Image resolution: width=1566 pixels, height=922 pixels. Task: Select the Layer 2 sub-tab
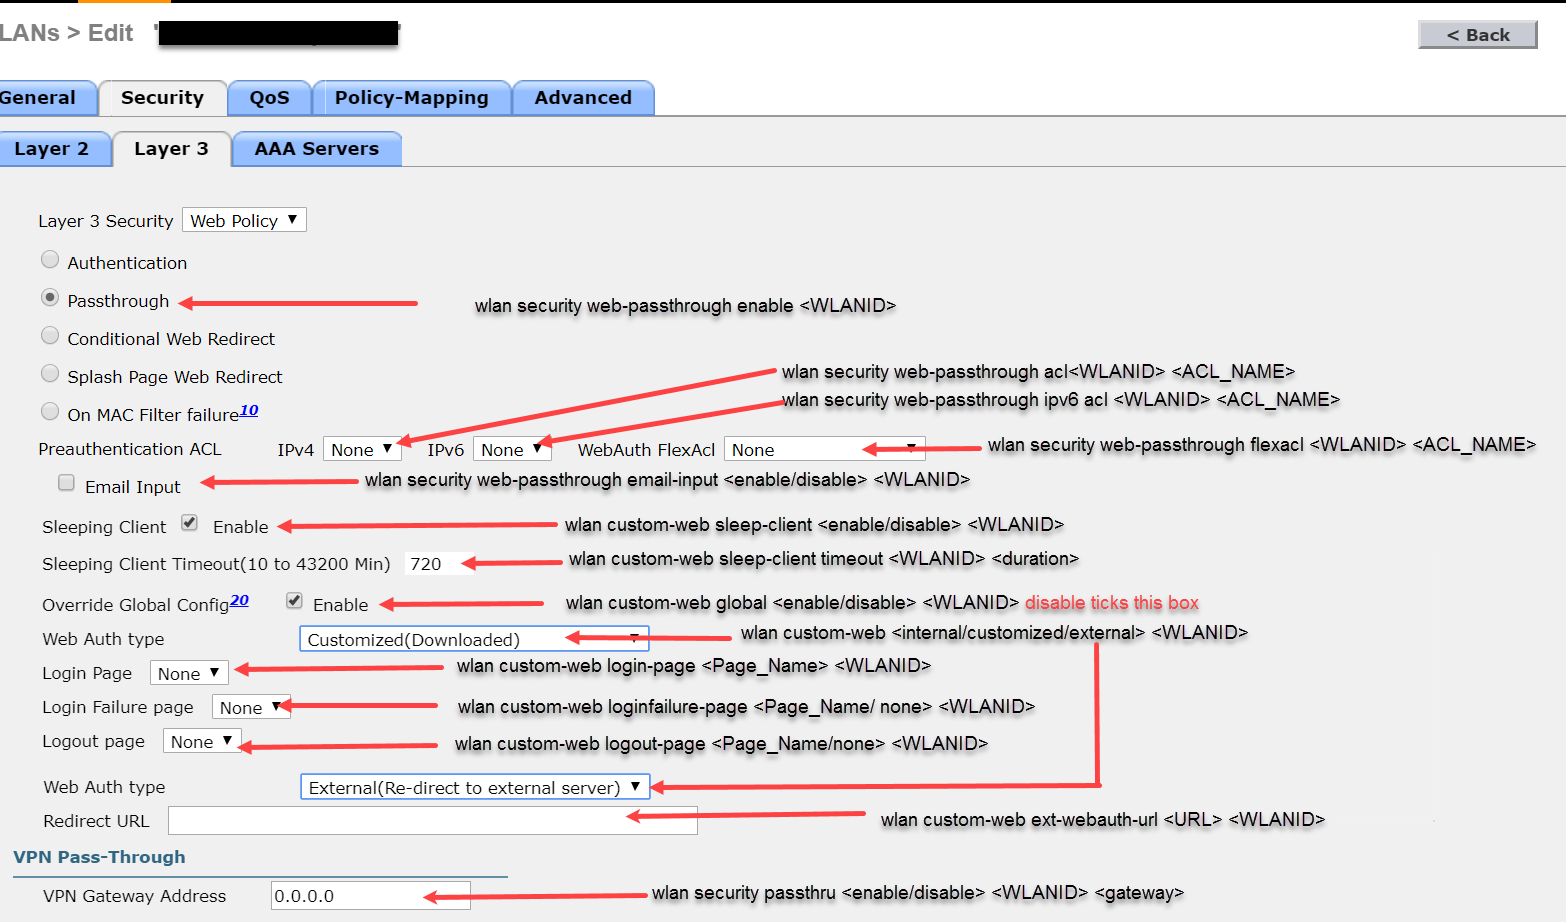tap(52, 149)
